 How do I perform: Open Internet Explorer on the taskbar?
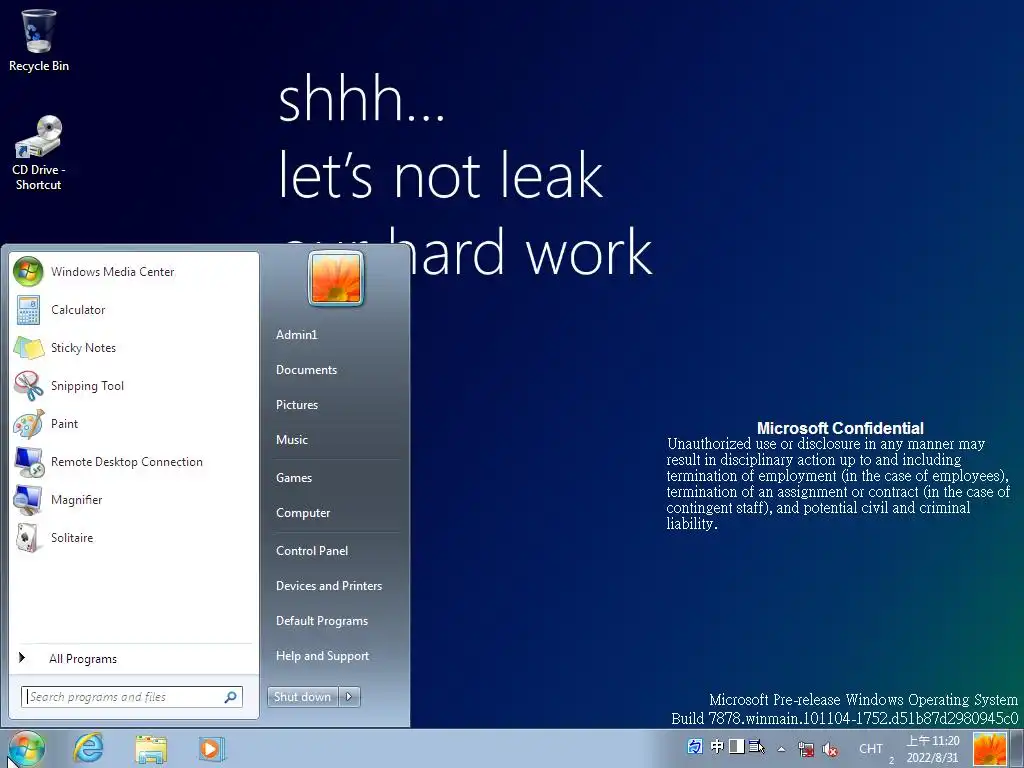tap(88, 748)
